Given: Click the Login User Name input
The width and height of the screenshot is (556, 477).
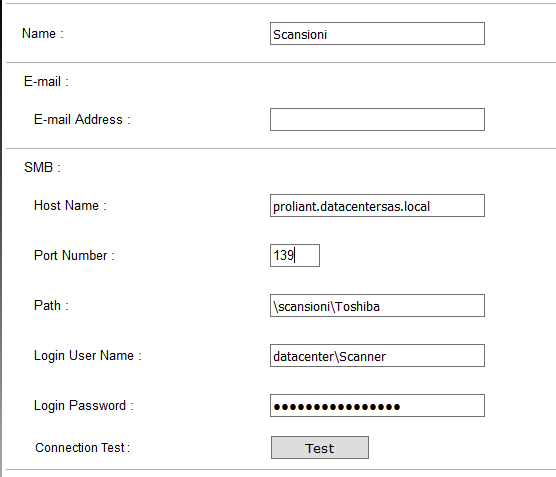Looking at the screenshot, I should tap(377, 355).
